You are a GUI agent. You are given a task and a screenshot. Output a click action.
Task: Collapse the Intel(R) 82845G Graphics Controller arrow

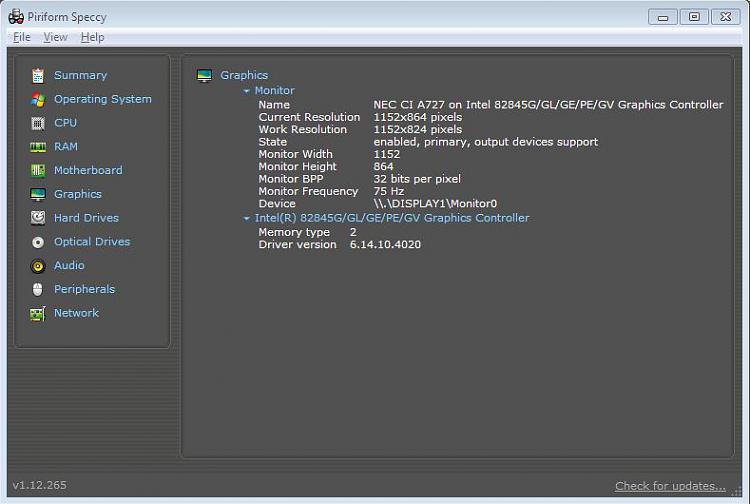click(x=246, y=219)
